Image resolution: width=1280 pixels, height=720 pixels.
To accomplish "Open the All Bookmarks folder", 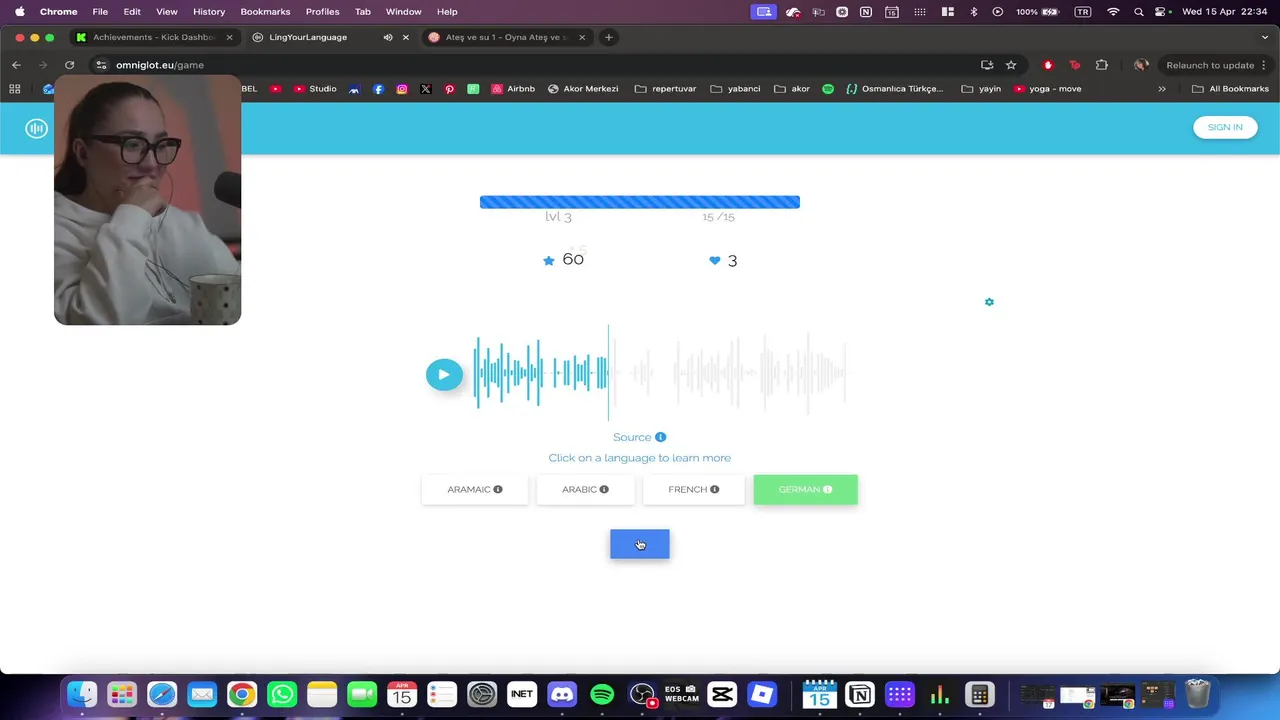I will 1230,89.
